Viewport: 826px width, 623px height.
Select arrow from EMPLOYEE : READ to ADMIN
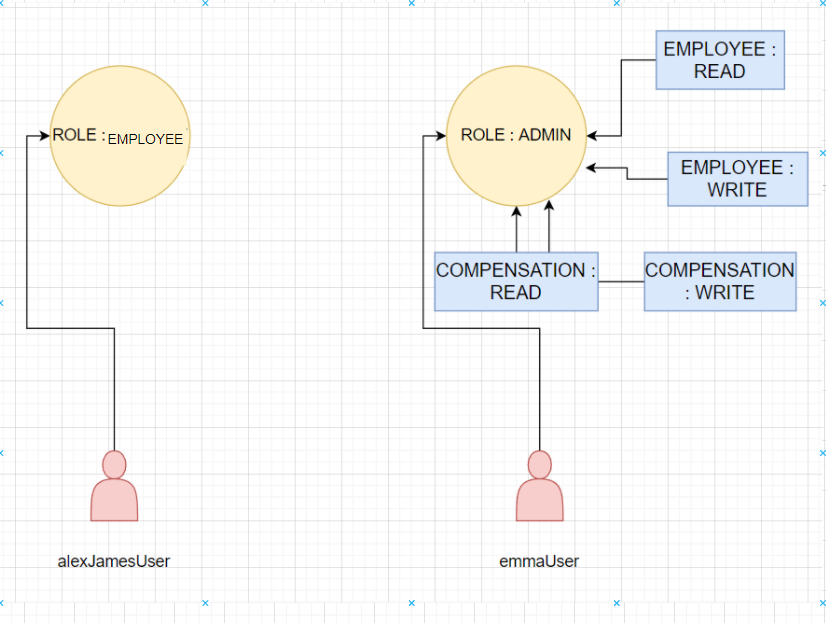(622, 100)
